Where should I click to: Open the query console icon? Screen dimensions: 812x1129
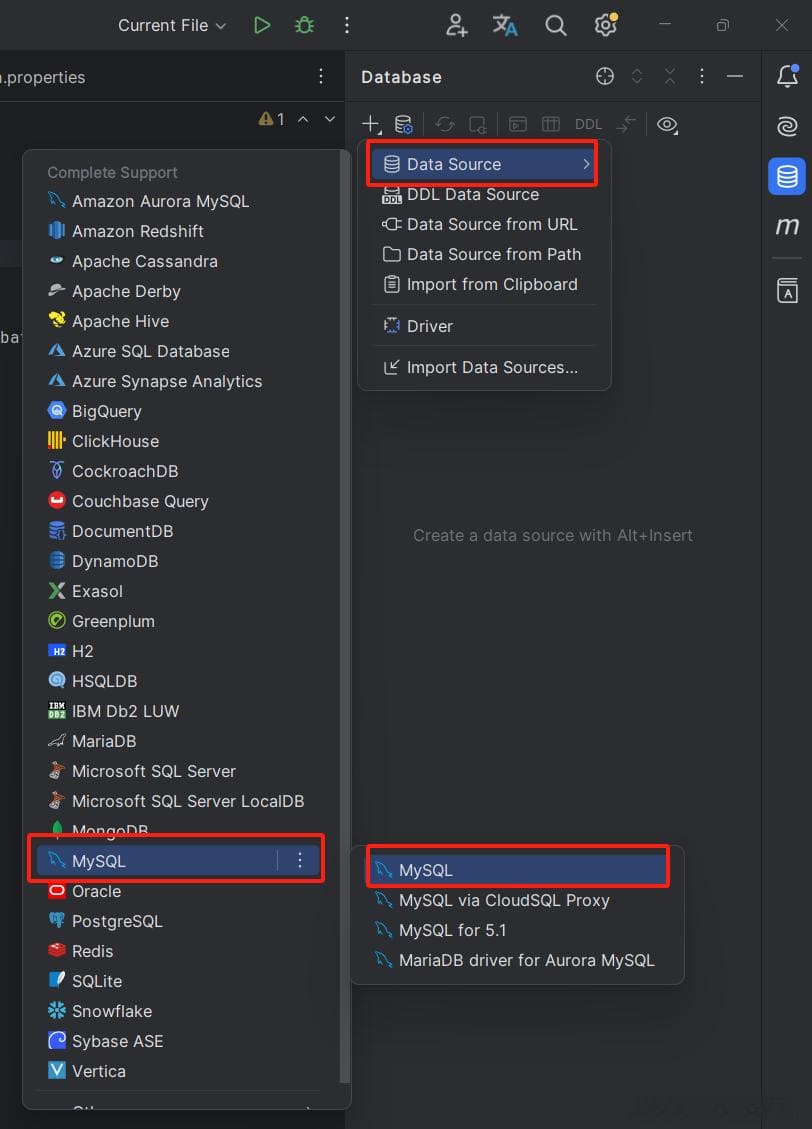click(518, 125)
